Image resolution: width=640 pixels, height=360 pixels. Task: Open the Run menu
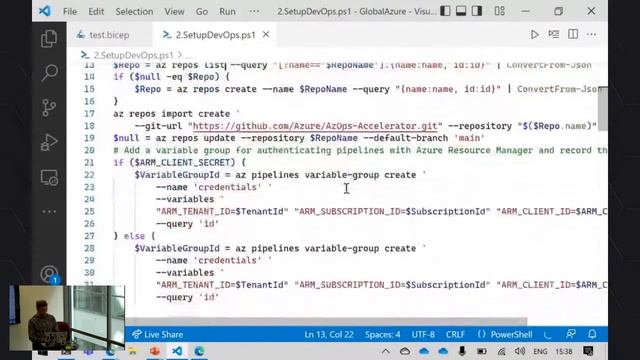pyautogui.click(x=227, y=11)
